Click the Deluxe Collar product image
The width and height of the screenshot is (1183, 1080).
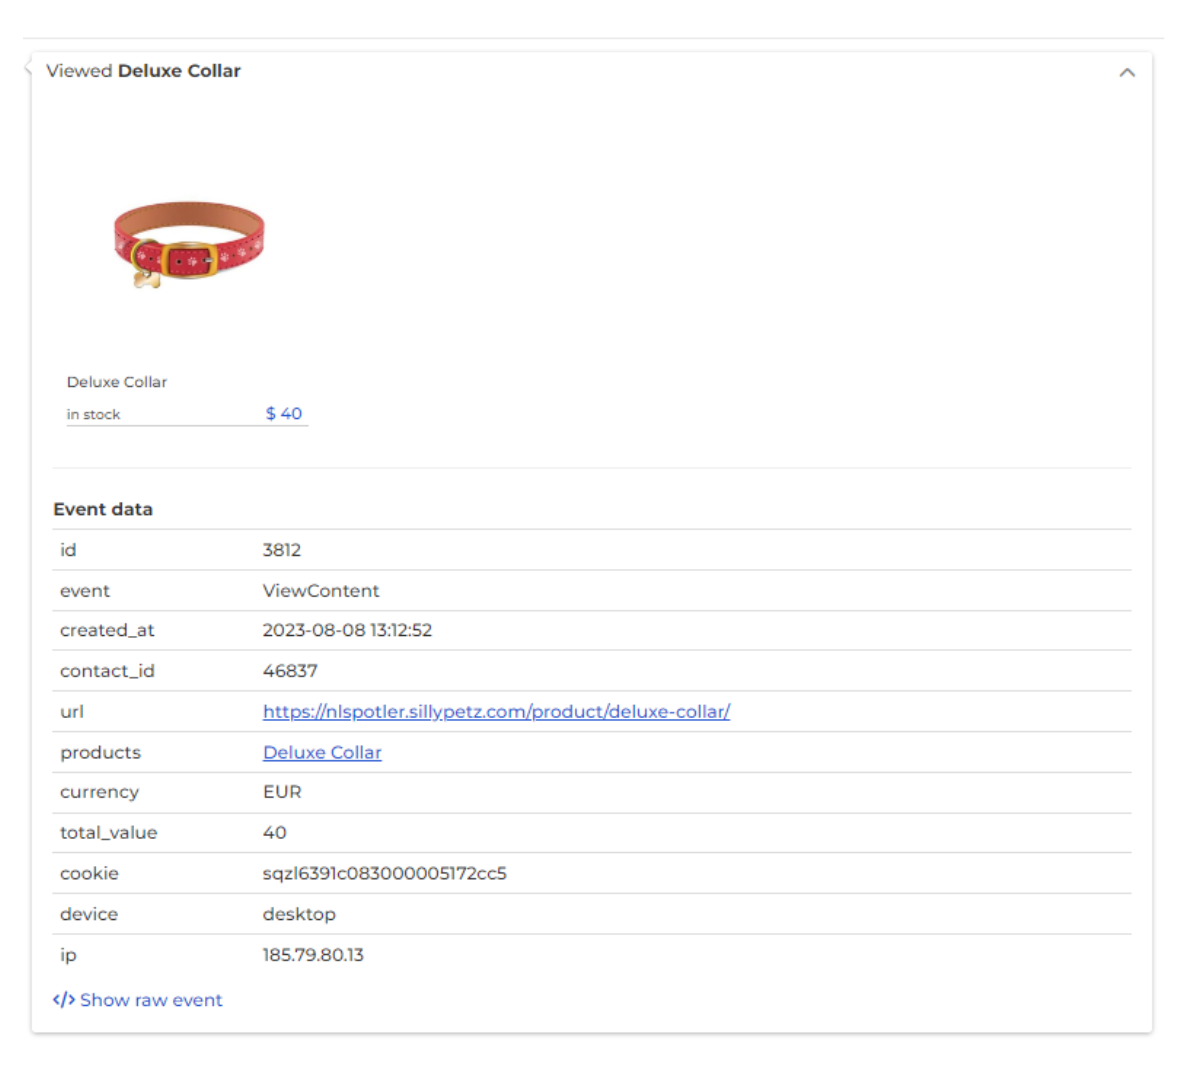point(188,244)
